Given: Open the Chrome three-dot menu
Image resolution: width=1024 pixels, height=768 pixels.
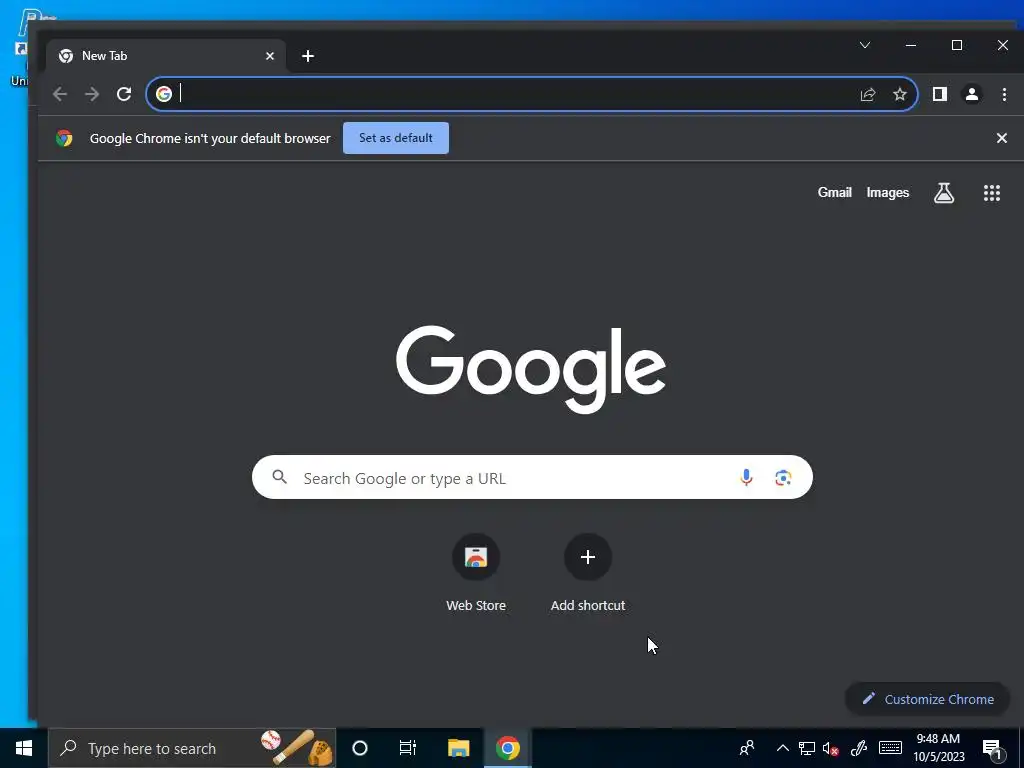Looking at the screenshot, I should pos(1004,94).
